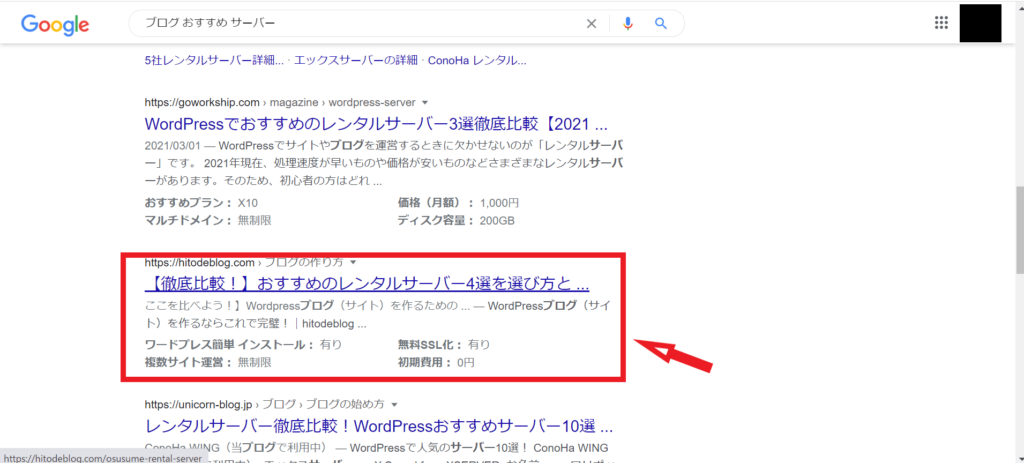This screenshot has height=463, width=1024.
Task: Open the account profile avatar
Action: point(980,24)
